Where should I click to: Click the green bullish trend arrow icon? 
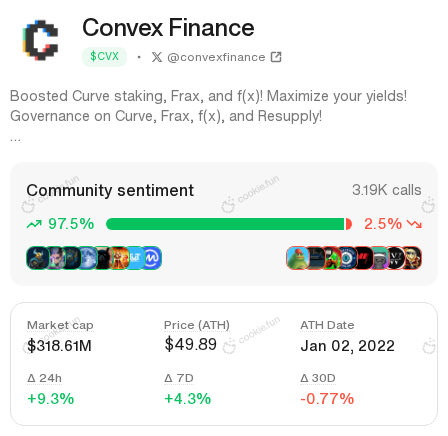click(34, 224)
